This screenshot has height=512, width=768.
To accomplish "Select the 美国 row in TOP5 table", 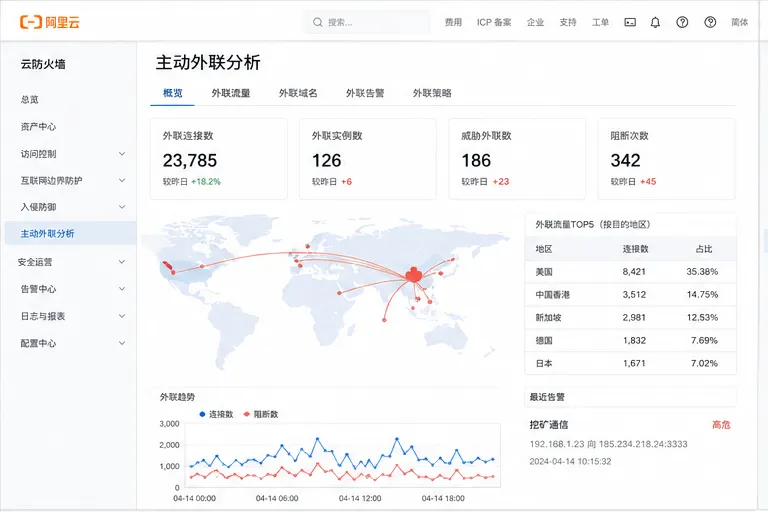I will click(630, 272).
